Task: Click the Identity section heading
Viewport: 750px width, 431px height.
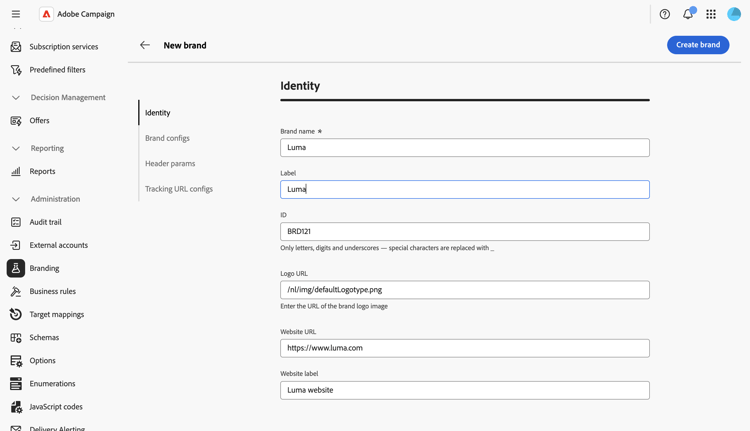Action: (300, 86)
